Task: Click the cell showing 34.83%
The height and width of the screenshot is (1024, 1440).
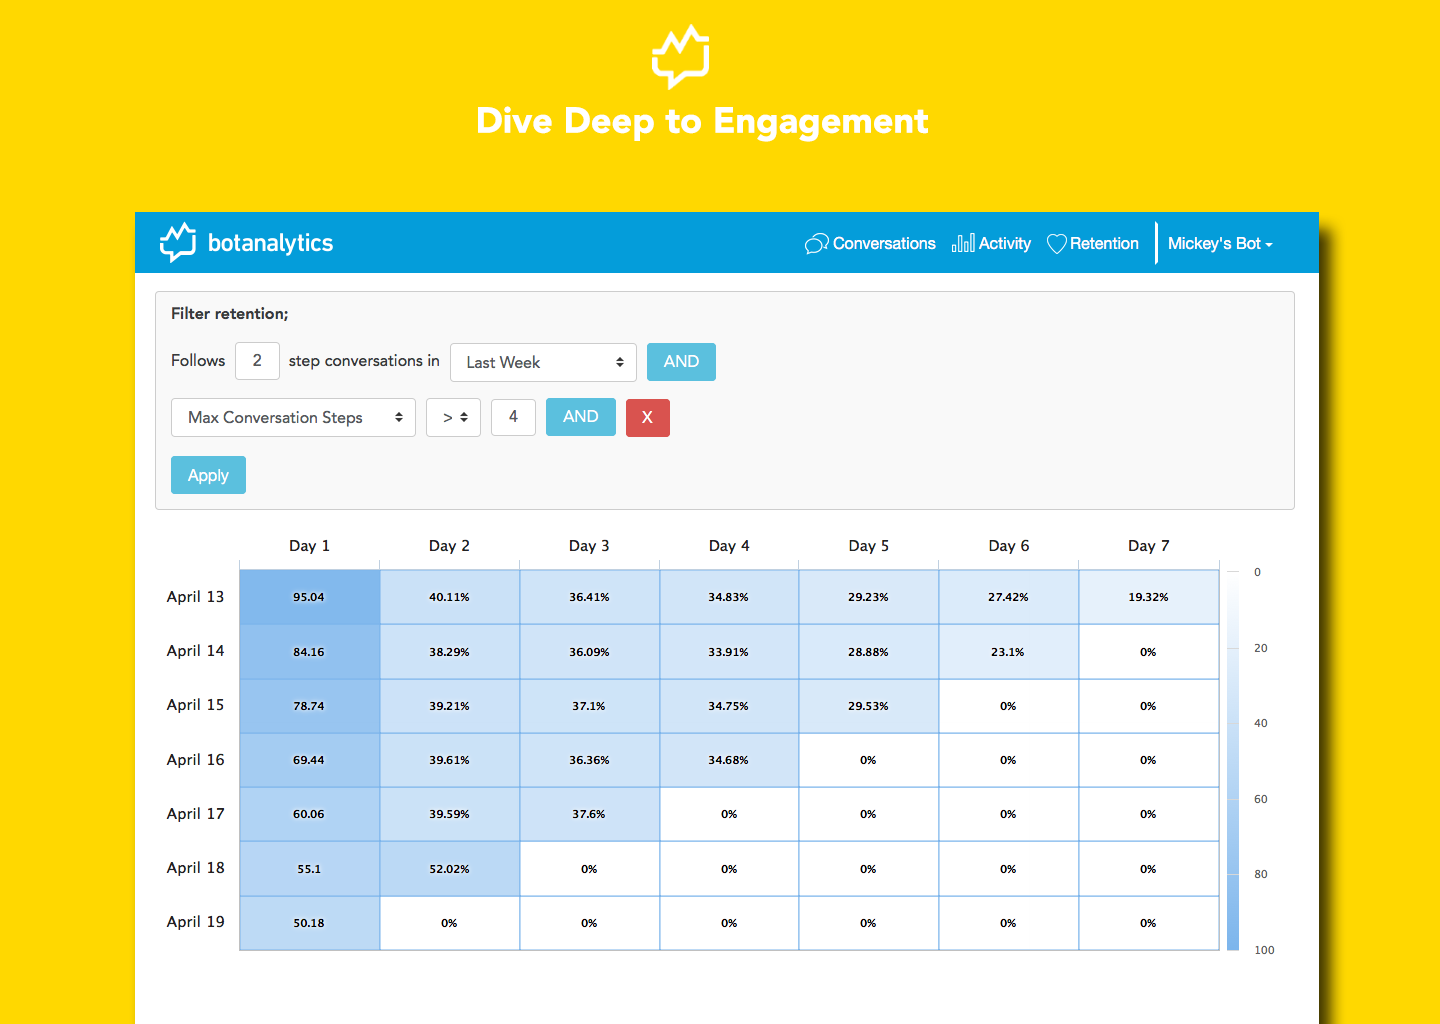Action: coord(729,597)
